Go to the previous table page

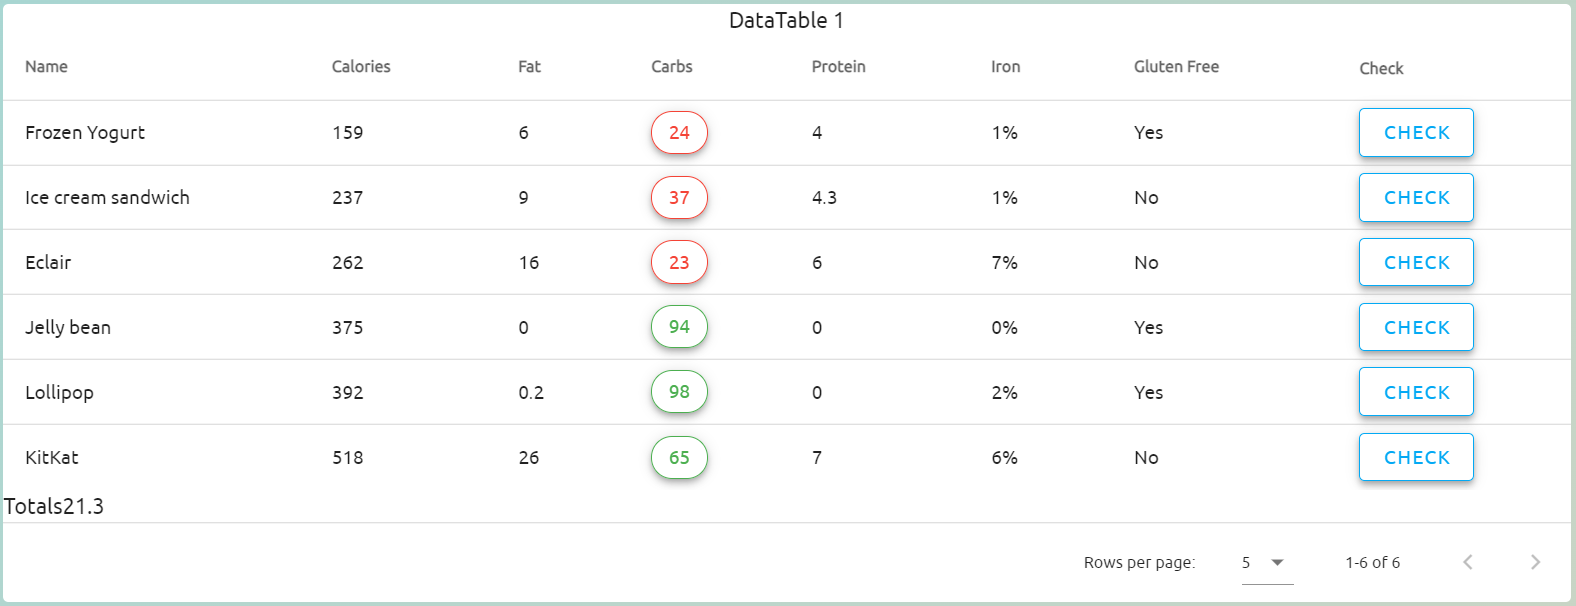coord(1467,562)
